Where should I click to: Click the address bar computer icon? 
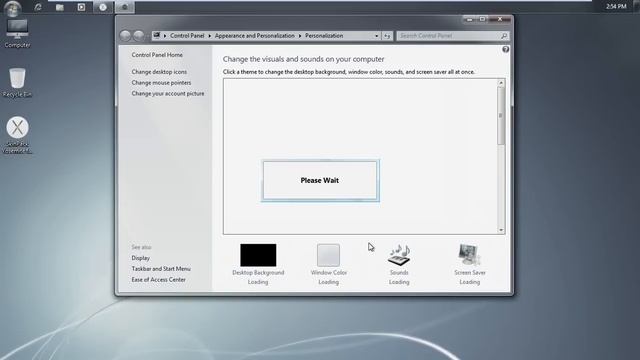[157, 36]
